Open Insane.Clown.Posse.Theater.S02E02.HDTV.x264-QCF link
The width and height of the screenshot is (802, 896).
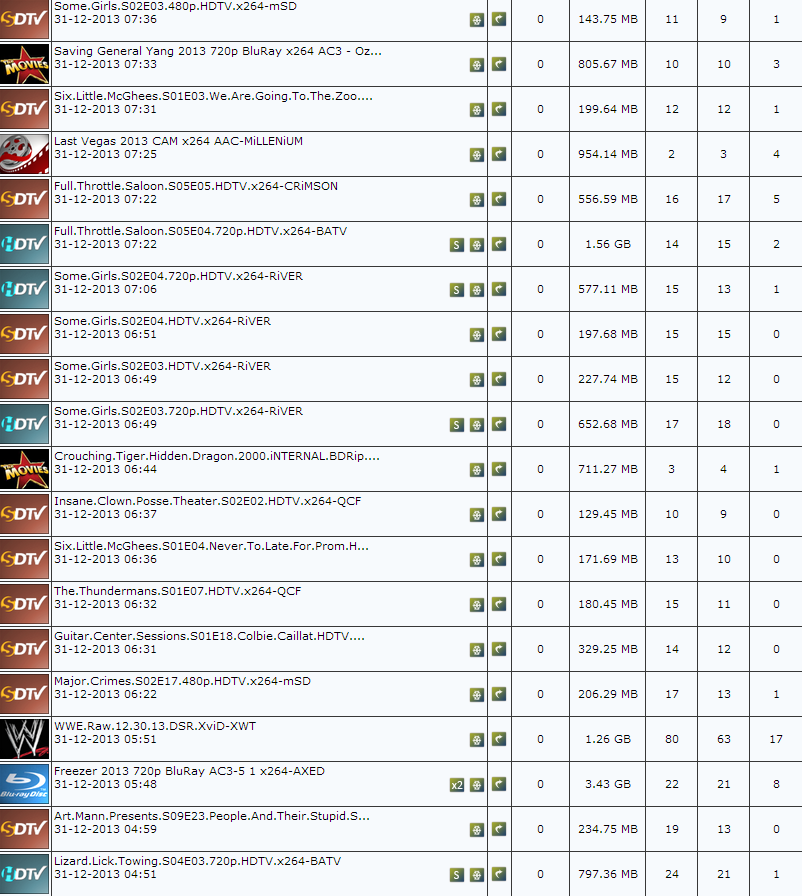click(207, 501)
